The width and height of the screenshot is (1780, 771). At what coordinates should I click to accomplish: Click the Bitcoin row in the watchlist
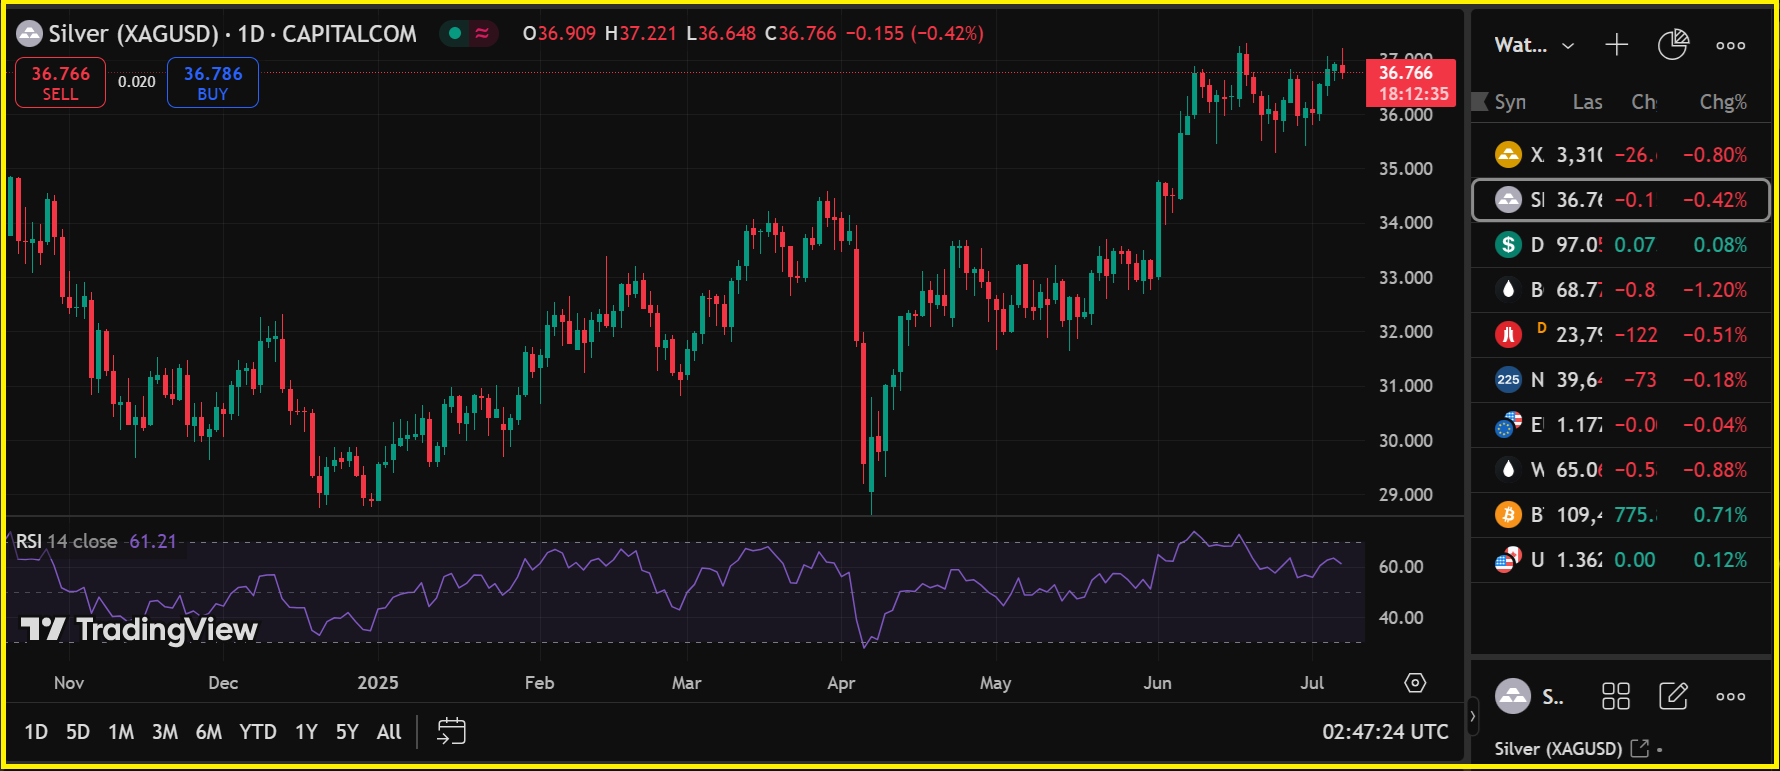pyautogui.click(x=1620, y=515)
